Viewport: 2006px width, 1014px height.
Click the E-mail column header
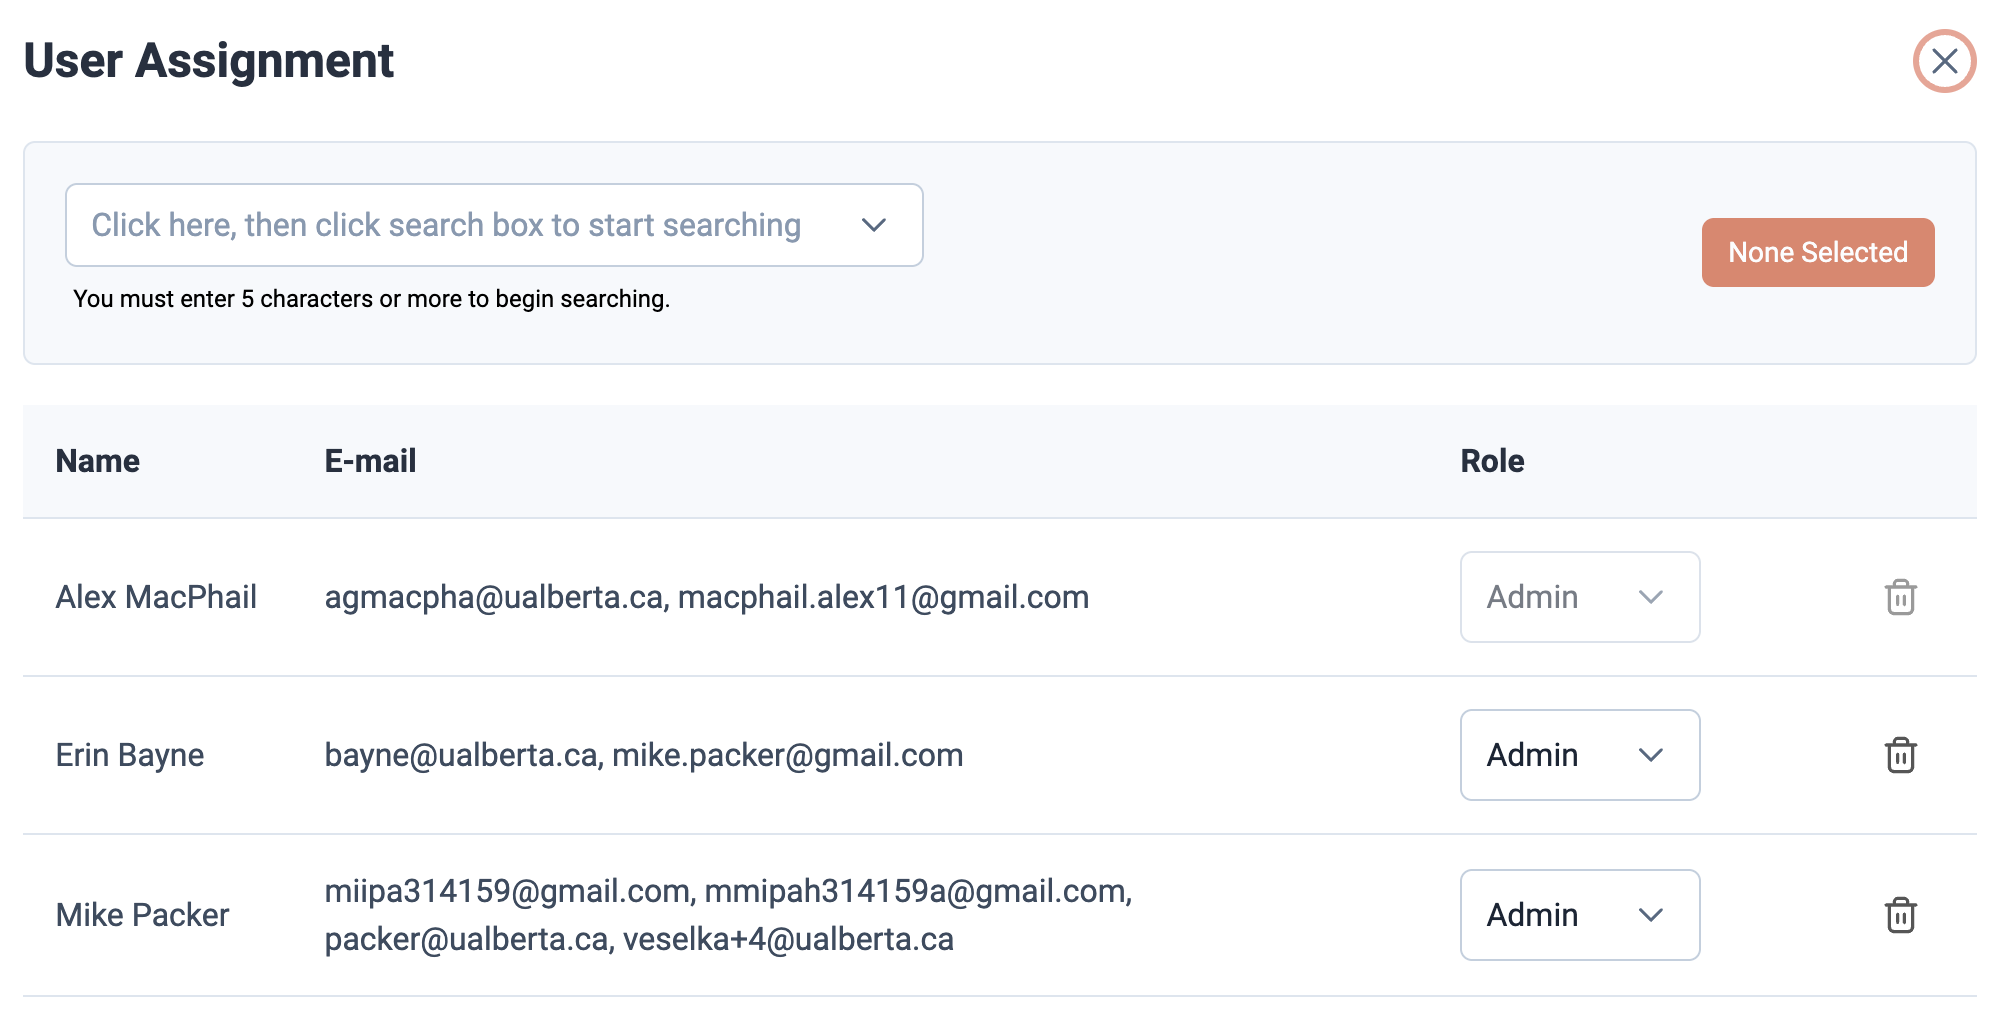click(370, 461)
